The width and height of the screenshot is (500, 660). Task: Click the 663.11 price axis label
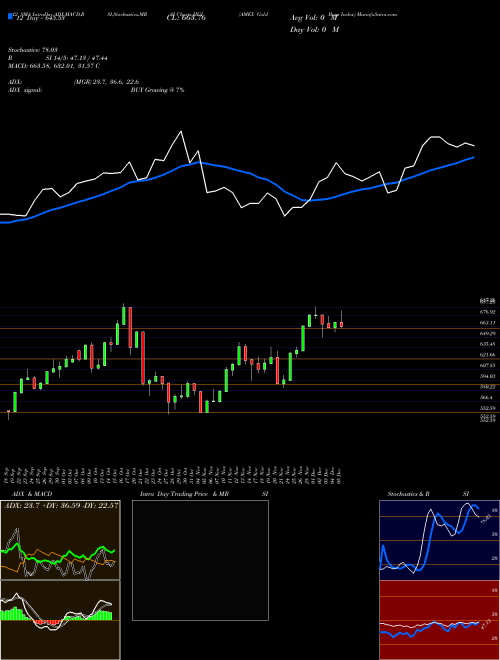tap(487, 322)
